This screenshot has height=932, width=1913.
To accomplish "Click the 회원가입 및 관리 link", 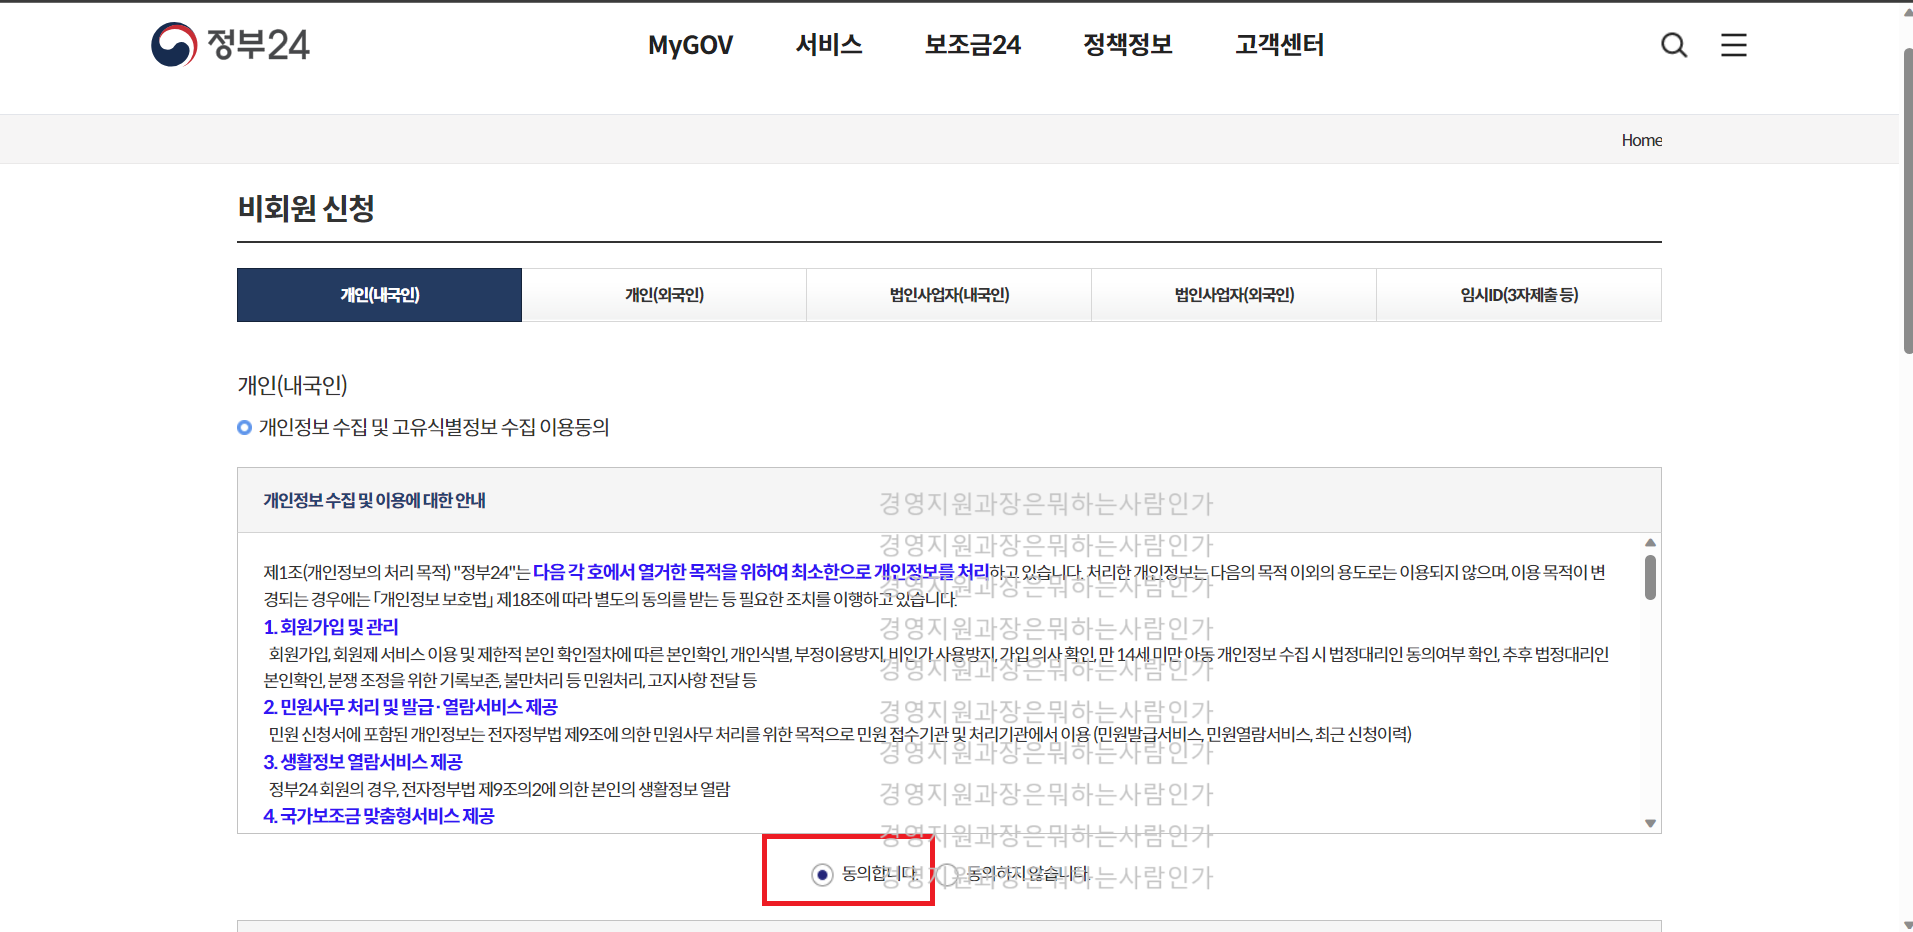I will (330, 627).
